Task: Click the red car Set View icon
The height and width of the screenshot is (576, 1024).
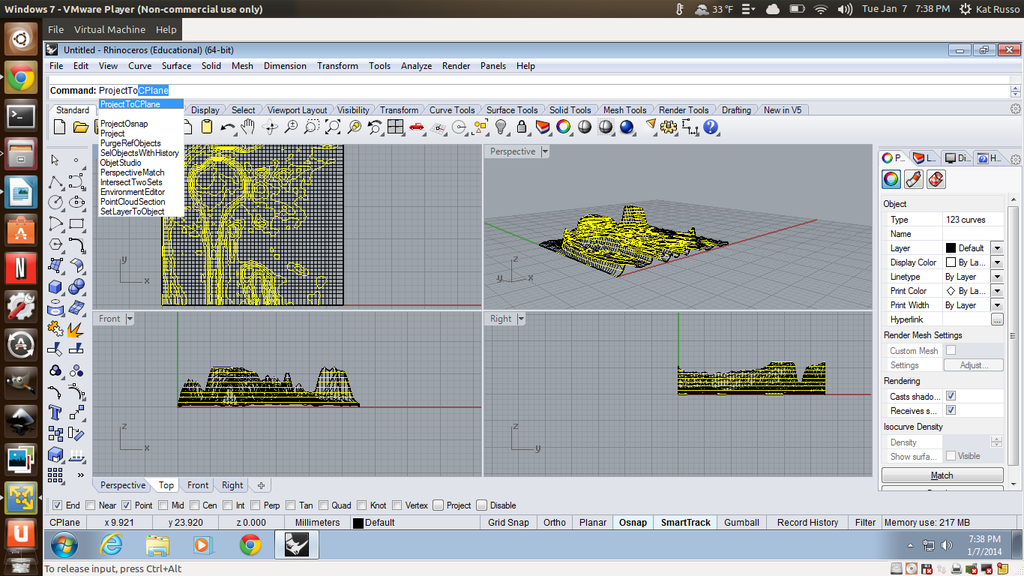Action: [416, 127]
